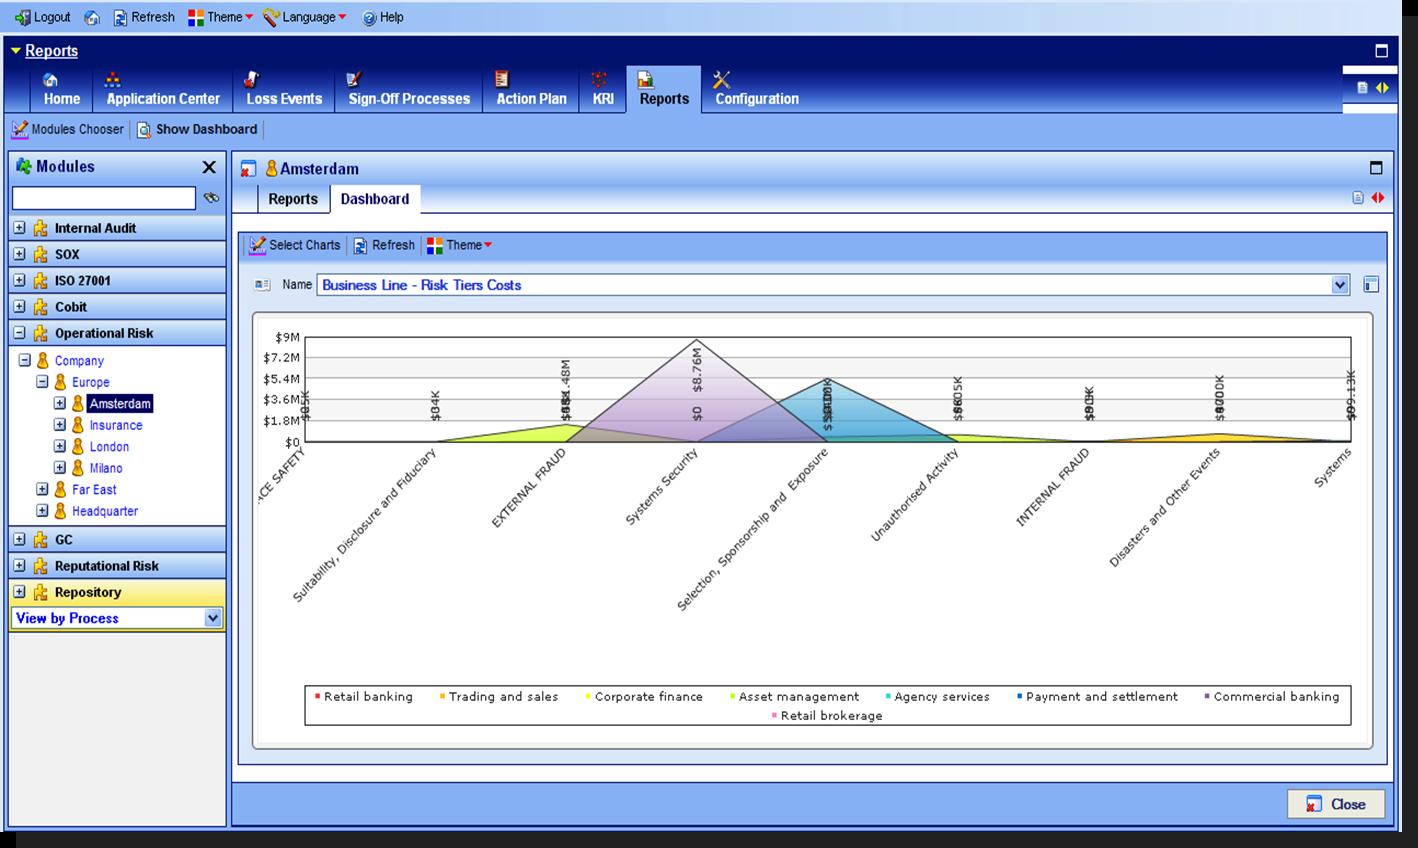Expand the Far East tree node
The height and width of the screenshot is (848, 1418).
(x=42, y=489)
